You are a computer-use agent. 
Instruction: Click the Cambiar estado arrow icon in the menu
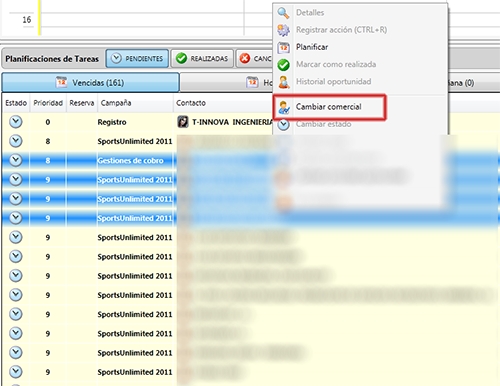[283, 124]
